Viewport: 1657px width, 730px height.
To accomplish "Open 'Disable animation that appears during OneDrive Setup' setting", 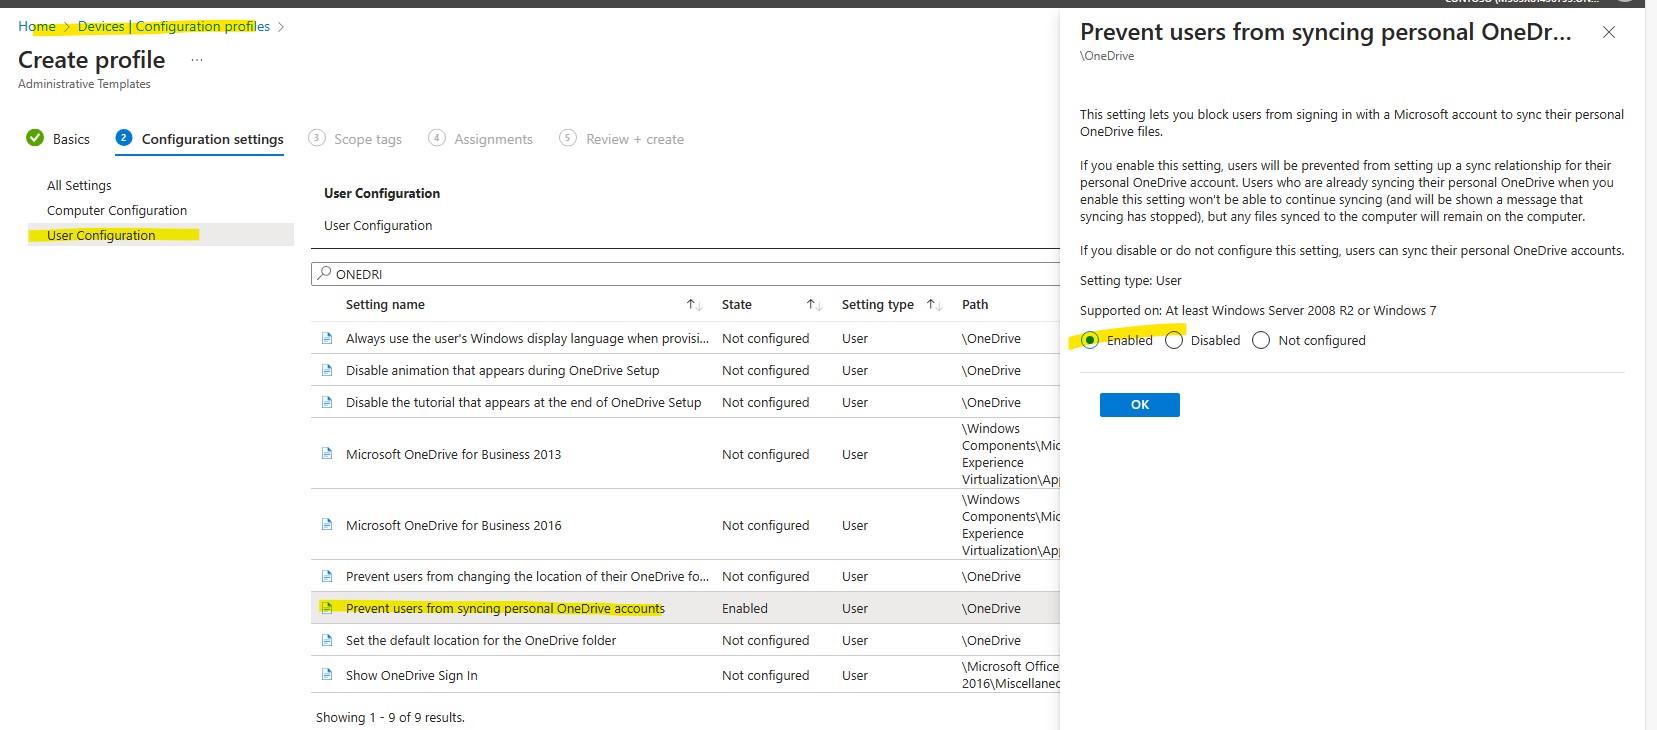I will (x=502, y=370).
